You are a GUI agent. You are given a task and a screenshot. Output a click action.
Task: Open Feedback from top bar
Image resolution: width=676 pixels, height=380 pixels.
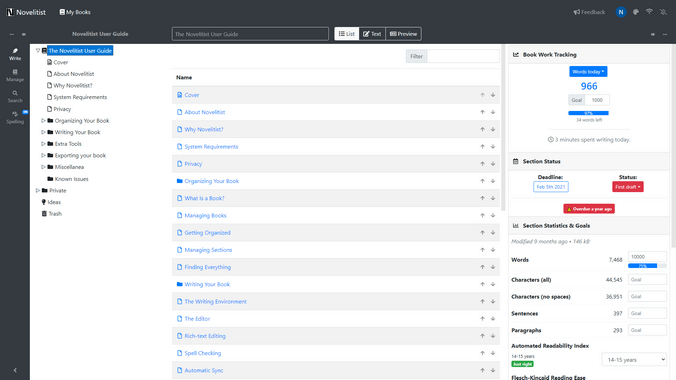pos(589,12)
